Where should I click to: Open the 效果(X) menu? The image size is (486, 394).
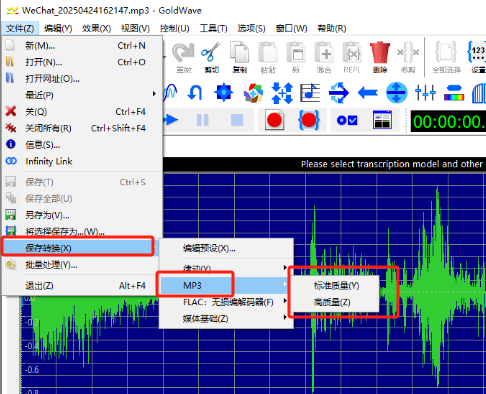tap(96, 28)
